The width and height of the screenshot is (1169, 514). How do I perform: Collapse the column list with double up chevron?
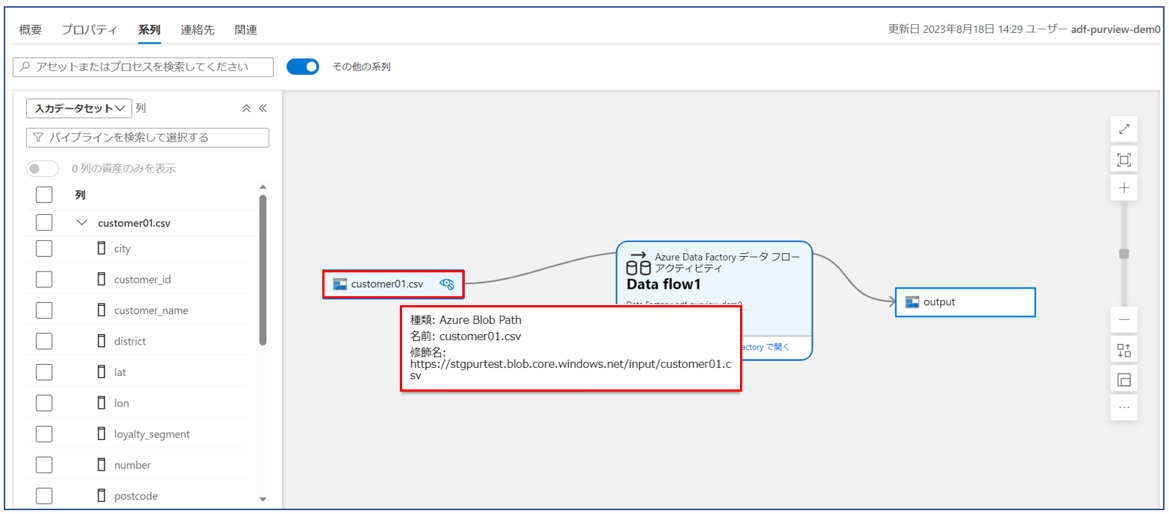(x=247, y=108)
